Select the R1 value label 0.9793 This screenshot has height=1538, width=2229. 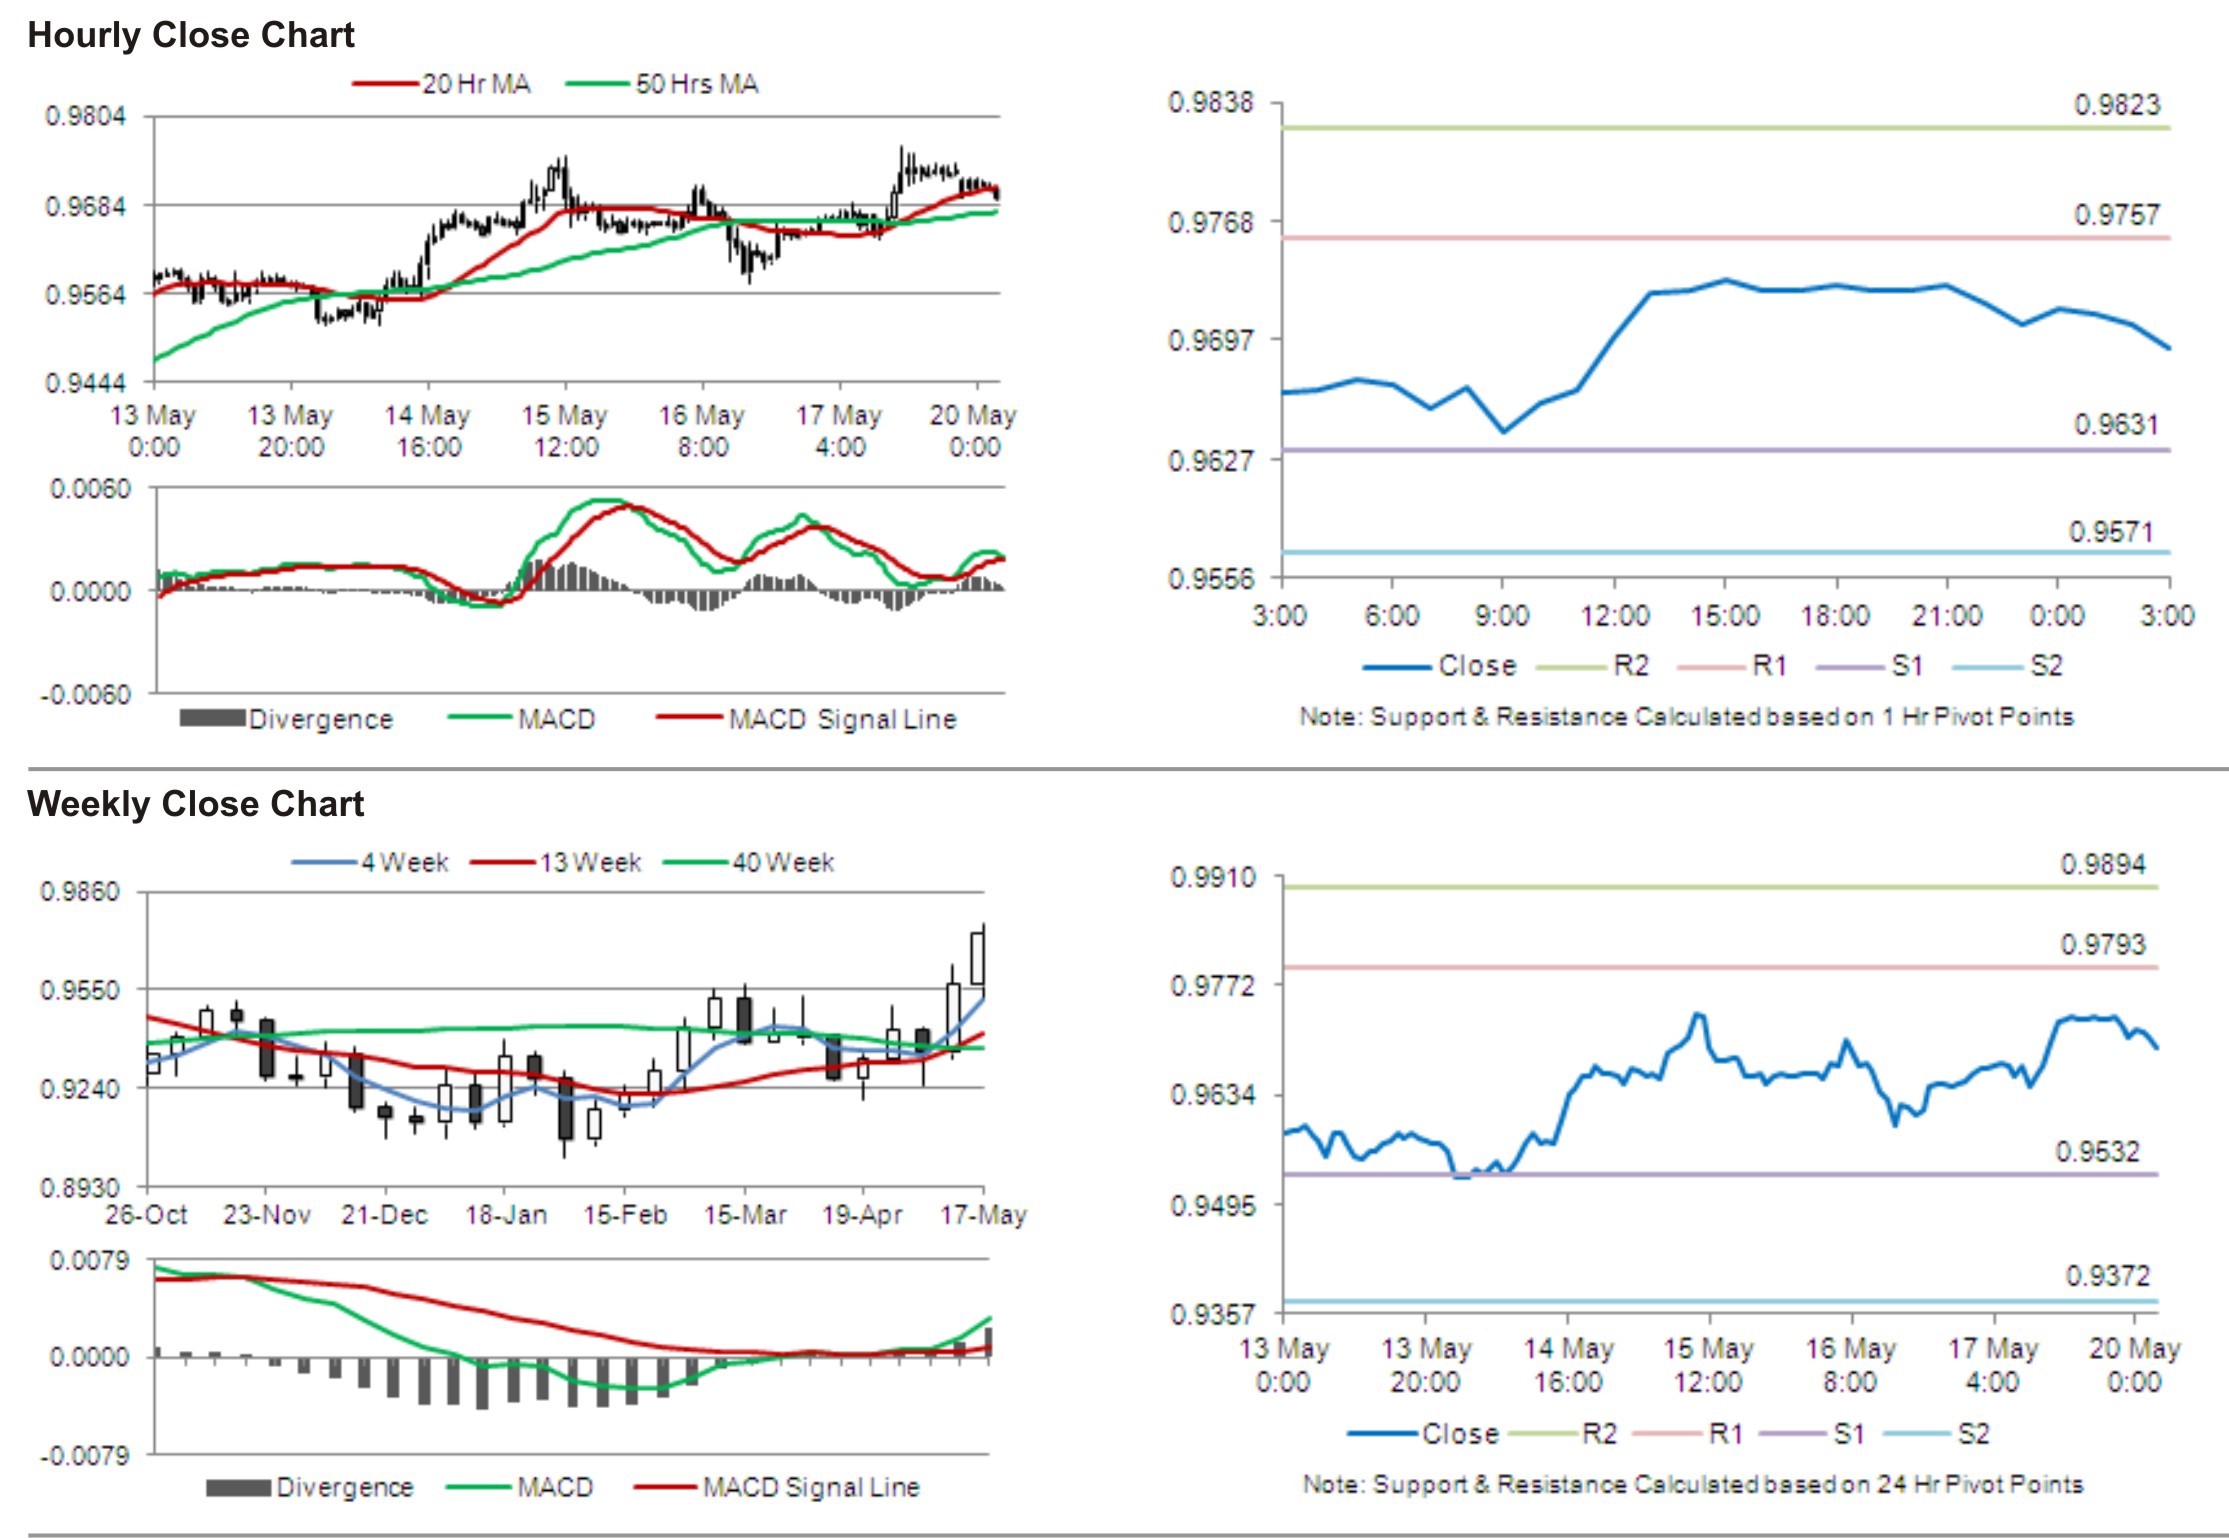[x=2103, y=945]
